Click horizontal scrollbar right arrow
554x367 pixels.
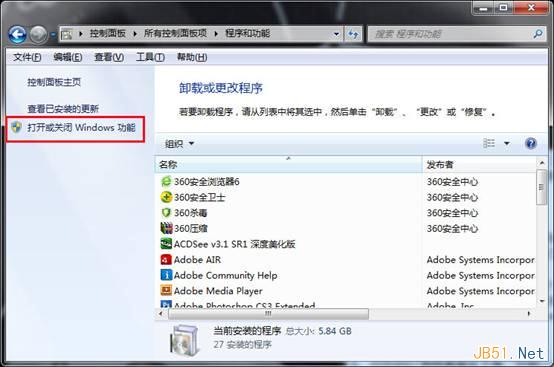(529, 314)
